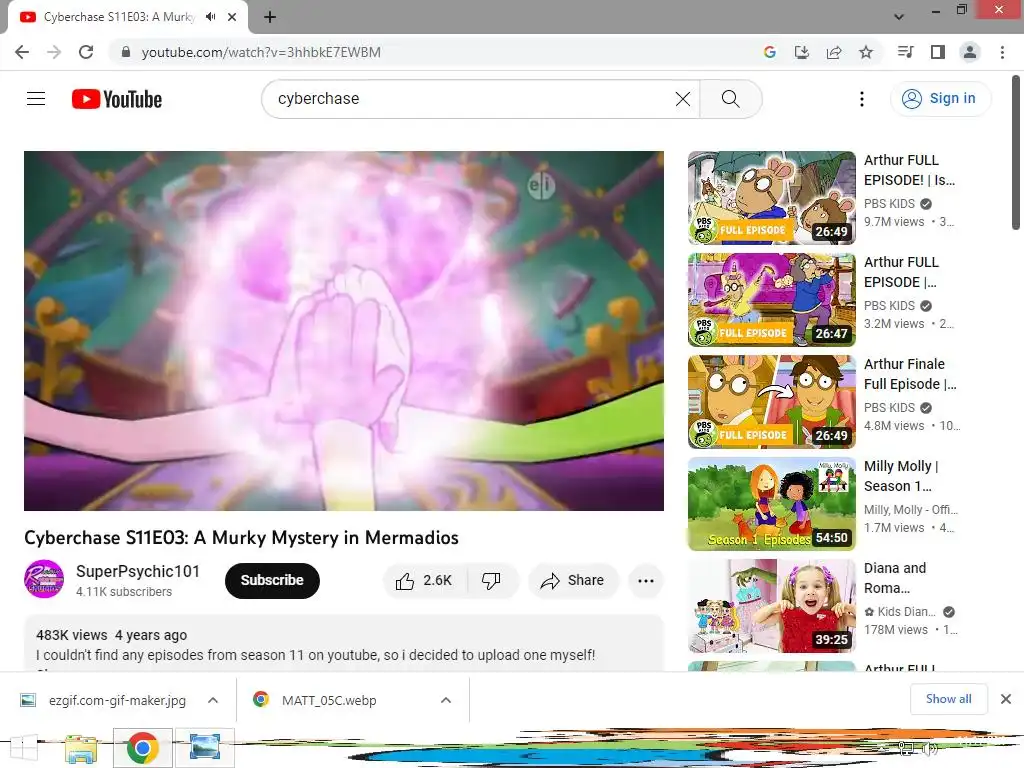Go back with the browser back arrow
This screenshot has width=1024, height=768.
point(22,52)
